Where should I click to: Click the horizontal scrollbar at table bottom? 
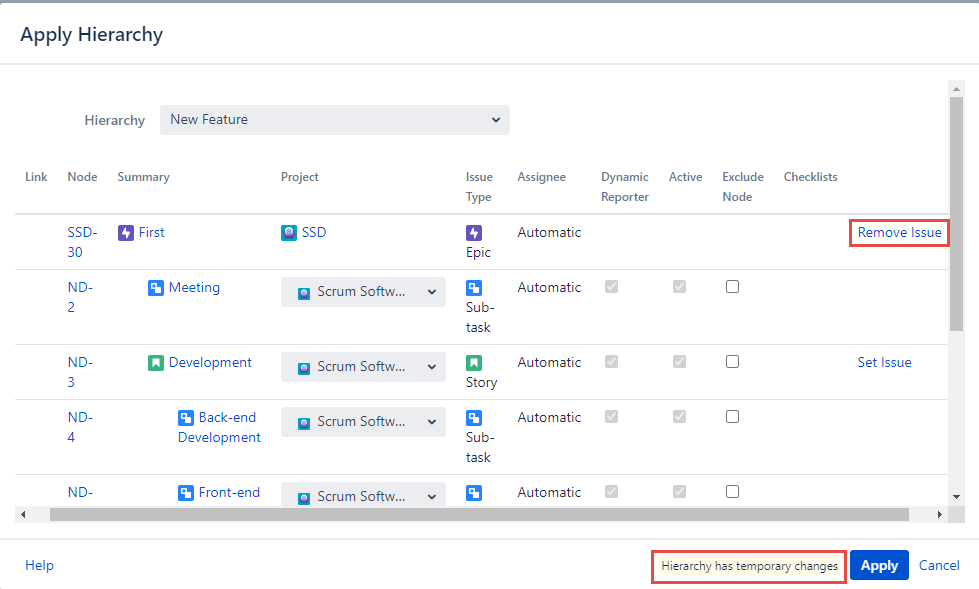click(x=478, y=514)
